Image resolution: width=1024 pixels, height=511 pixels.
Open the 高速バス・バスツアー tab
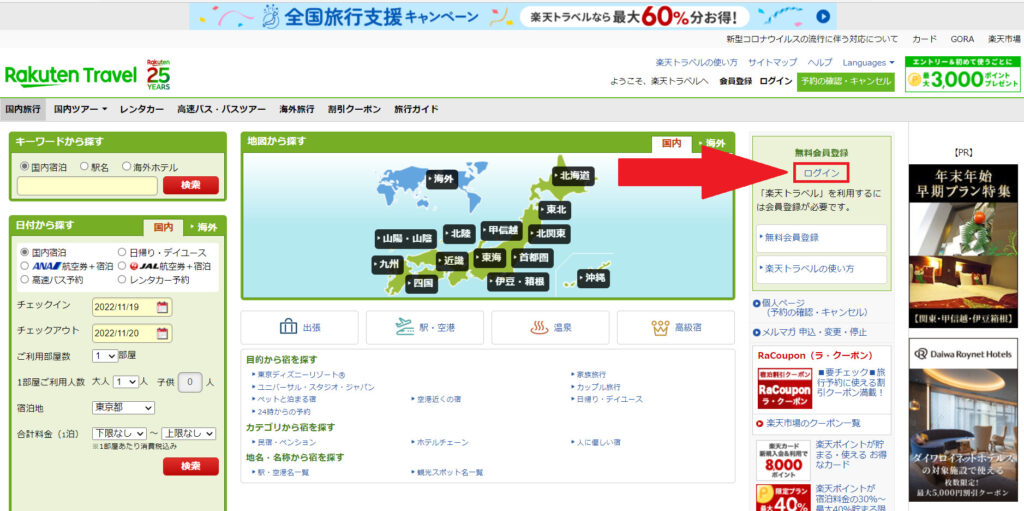221,109
